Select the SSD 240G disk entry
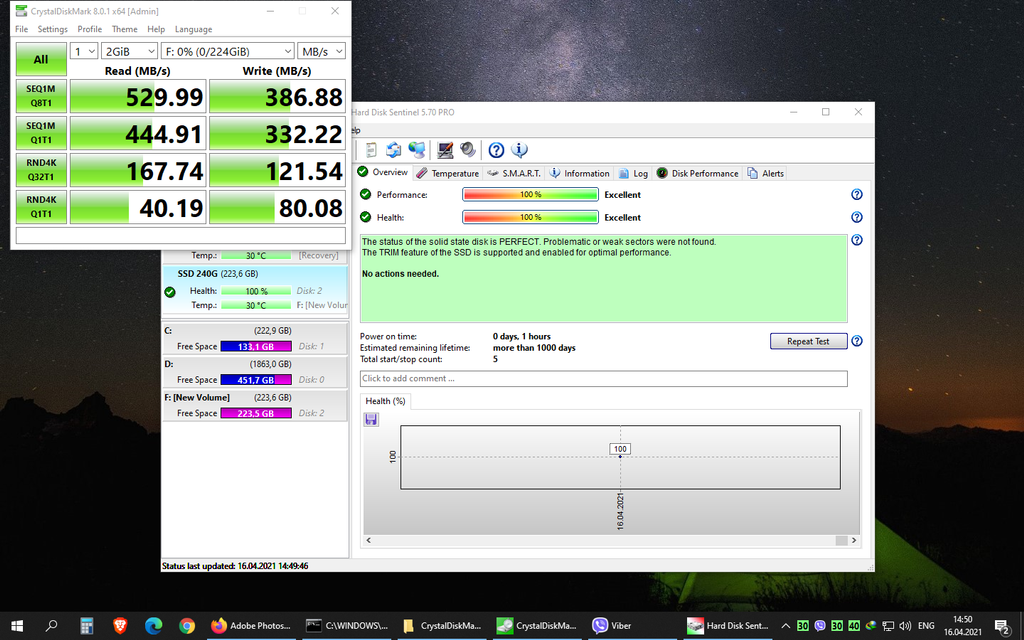The width and height of the screenshot is (1024, 640). [255, 289]
